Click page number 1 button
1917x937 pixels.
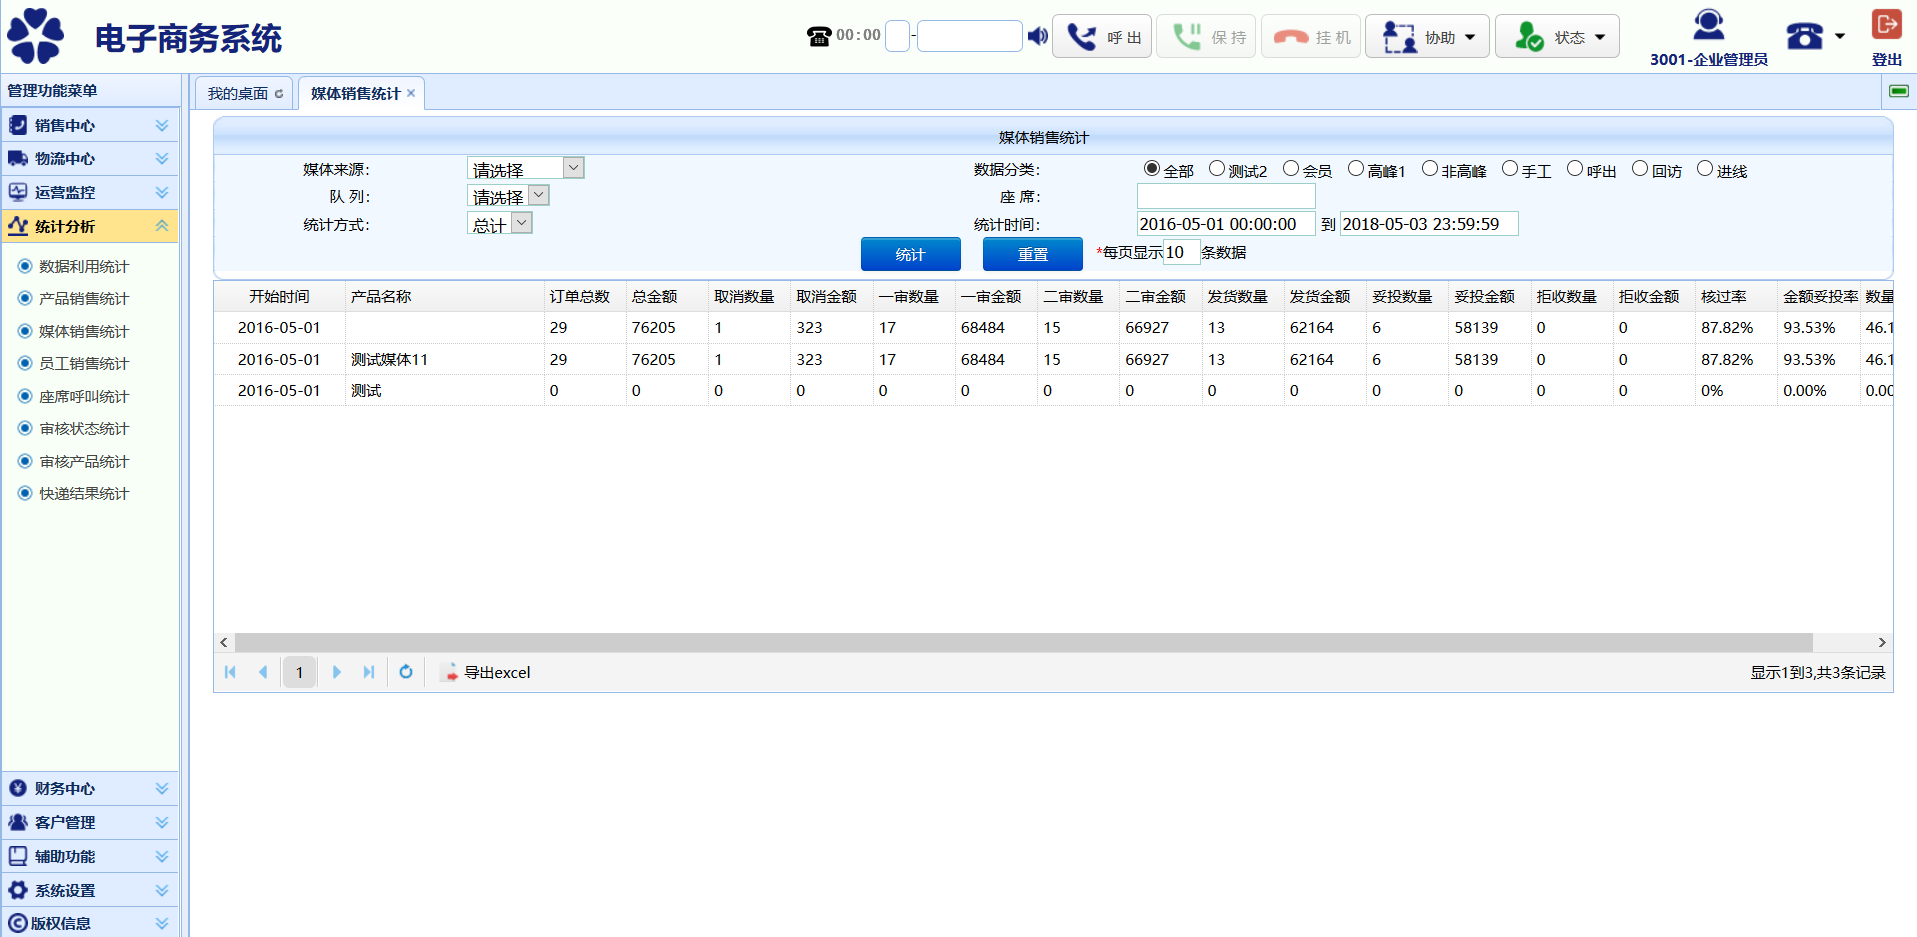(x=299, y=672)
